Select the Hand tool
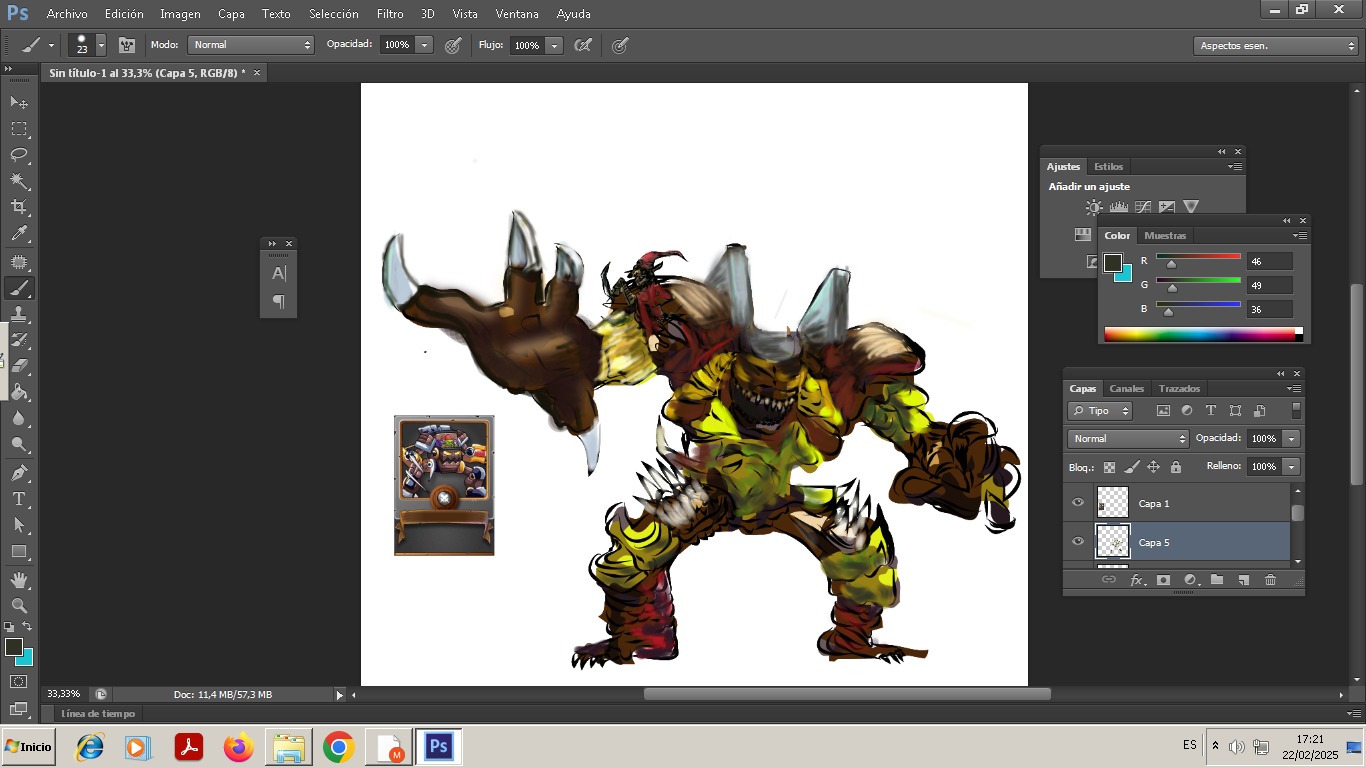The width and height of the screenshot is (1366, 768). [19, 580]
